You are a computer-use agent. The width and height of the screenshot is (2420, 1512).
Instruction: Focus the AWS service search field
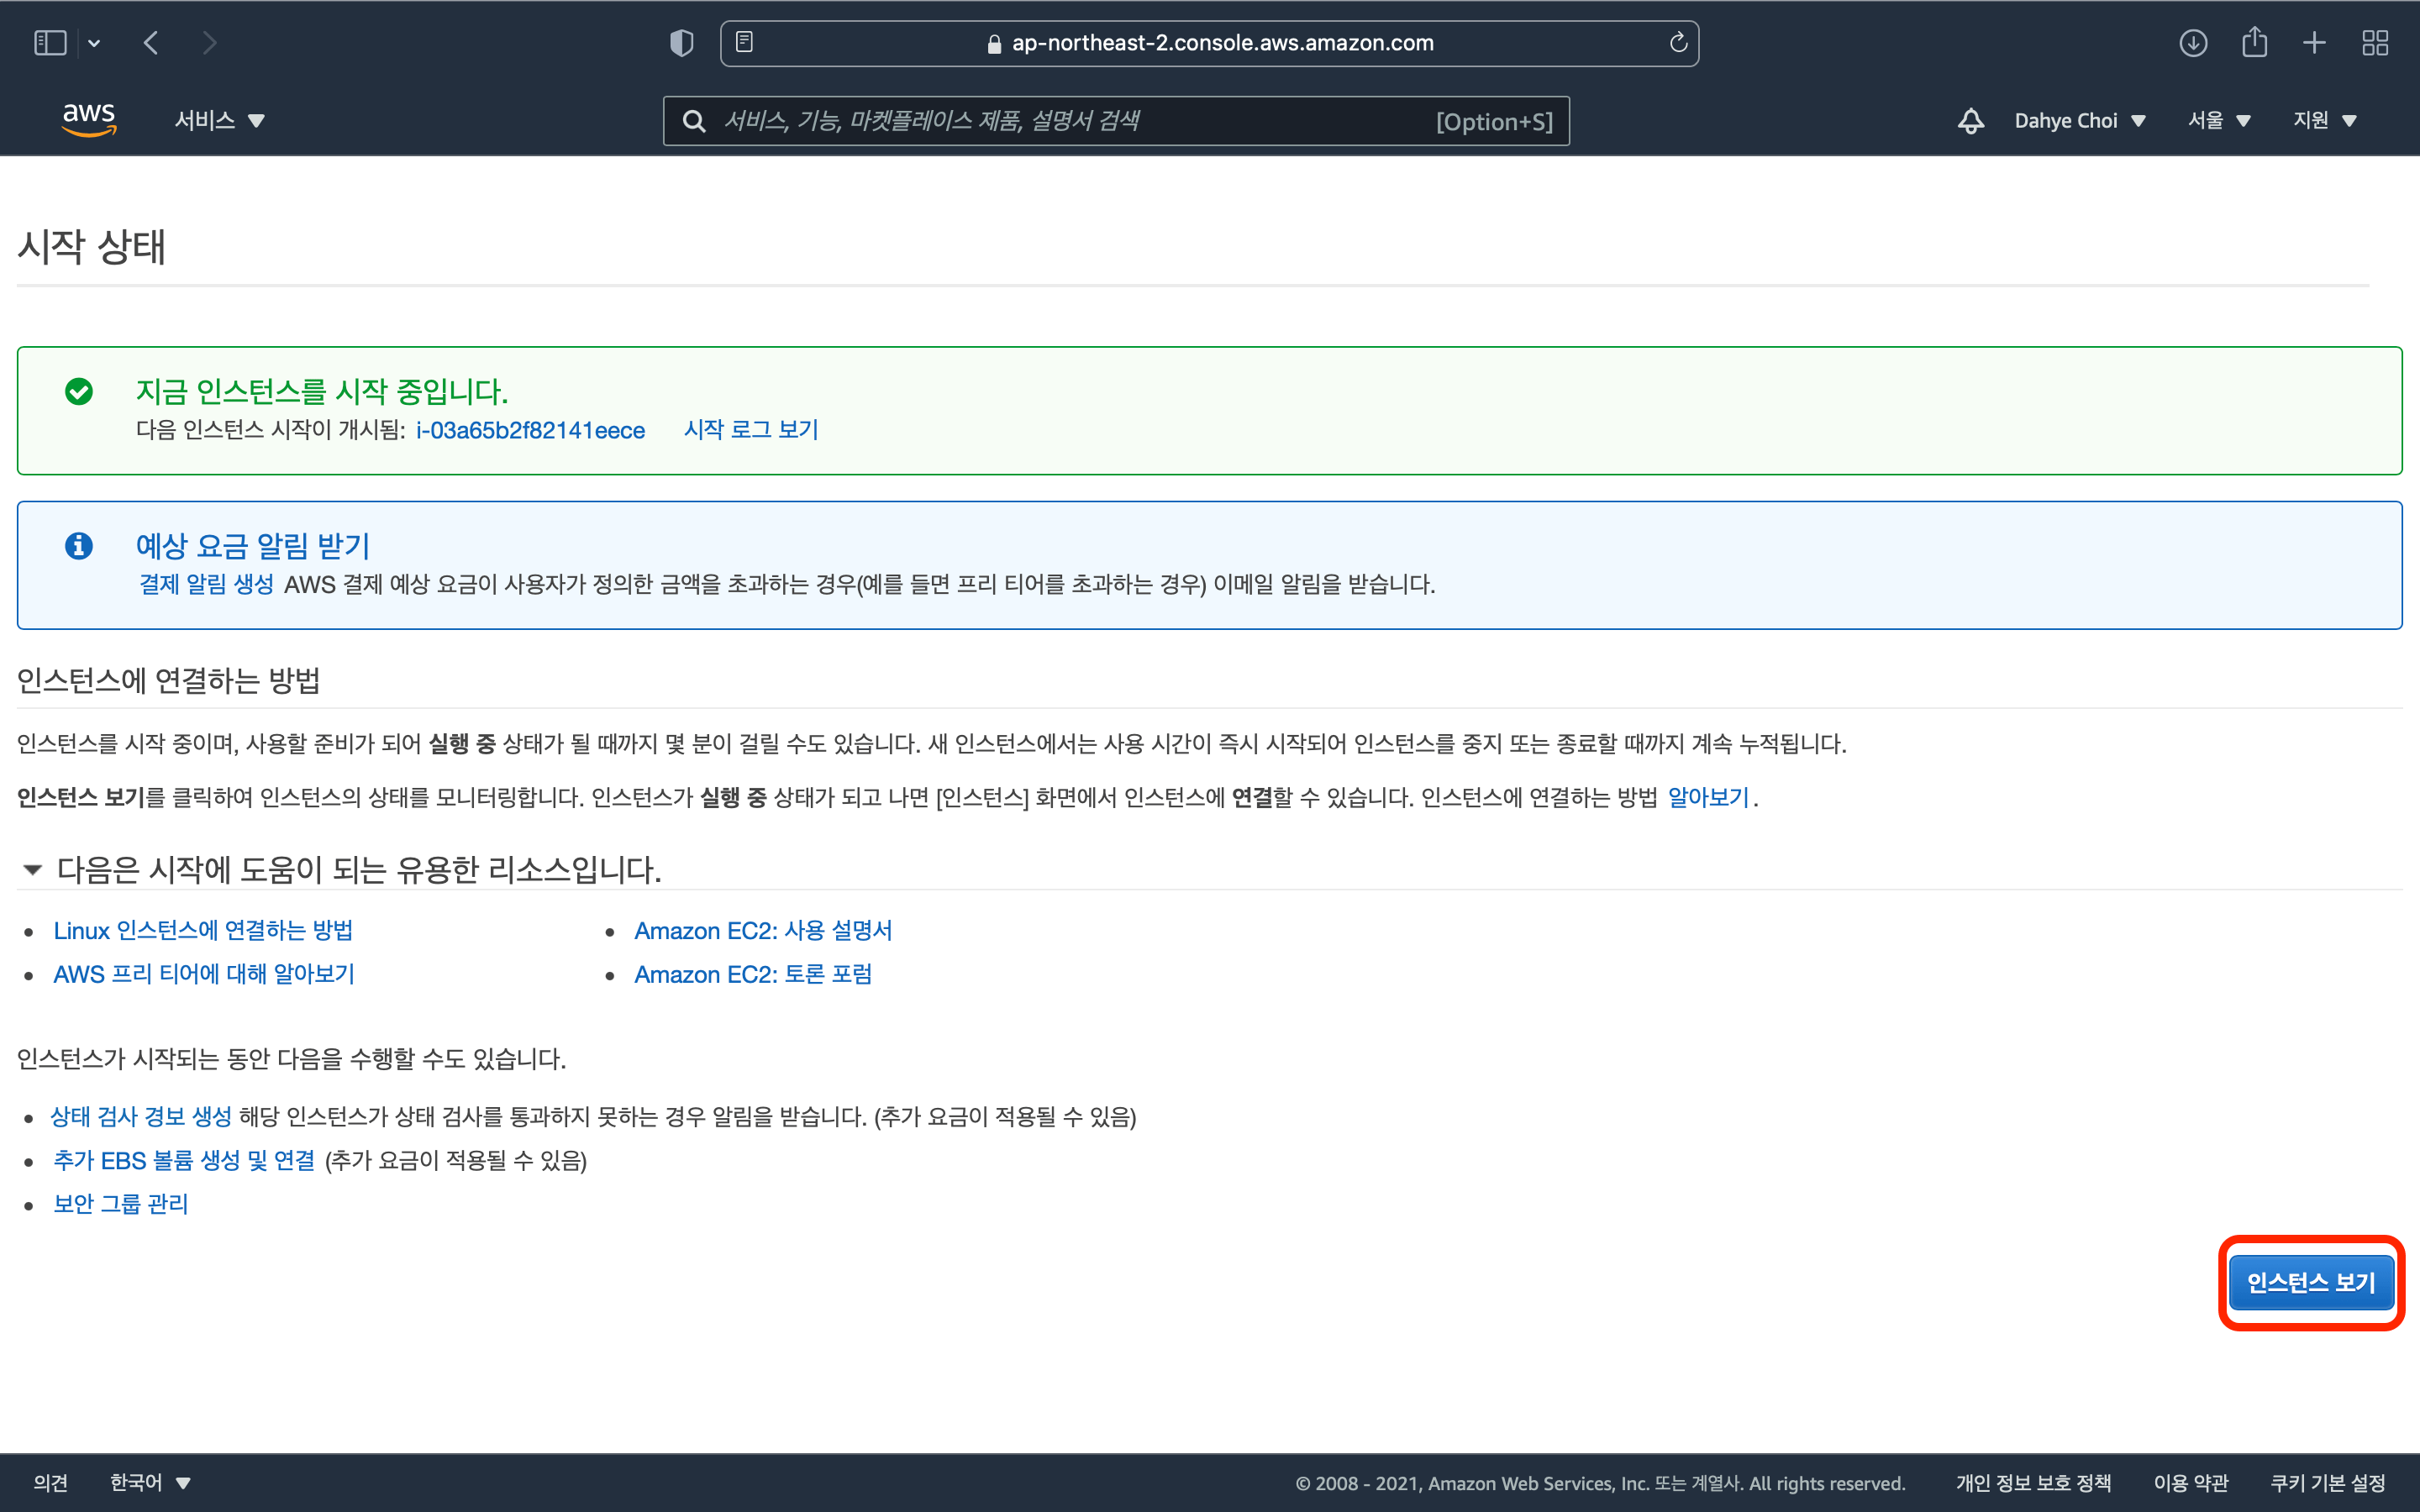click(x=1116, y=121)
